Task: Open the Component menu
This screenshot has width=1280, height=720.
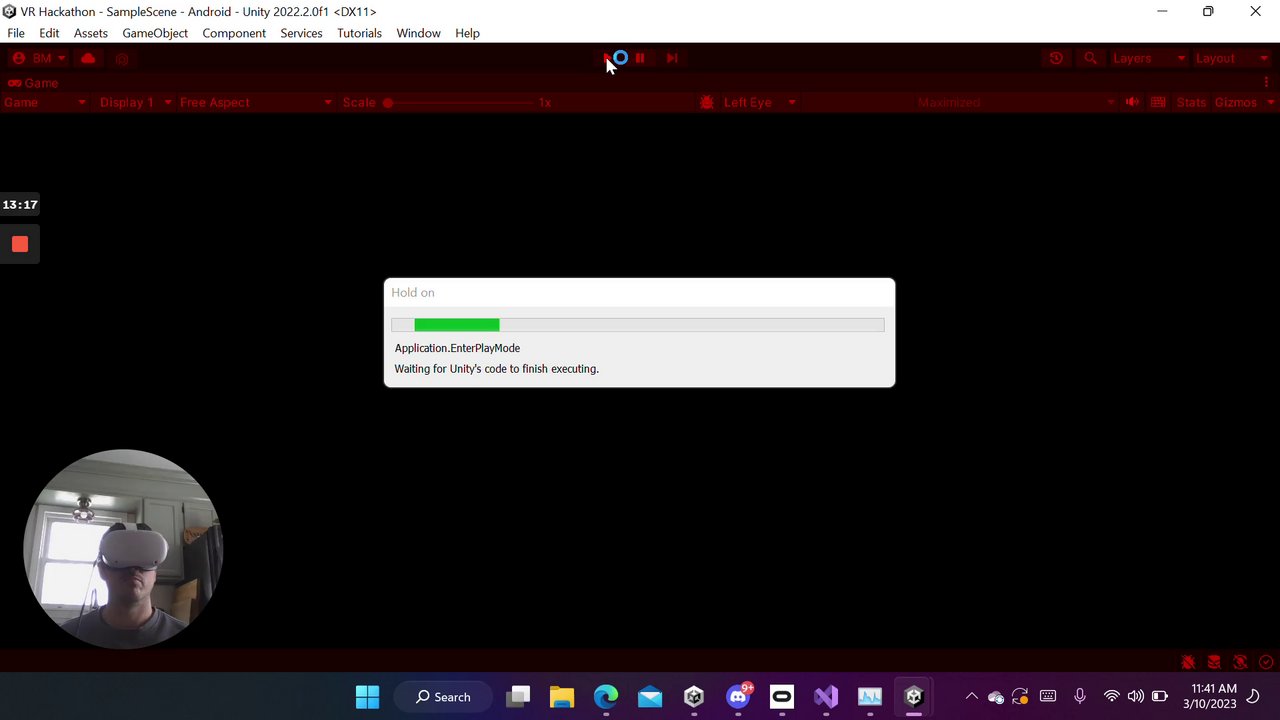Action: pyautogui.click(x=234, y=33)
